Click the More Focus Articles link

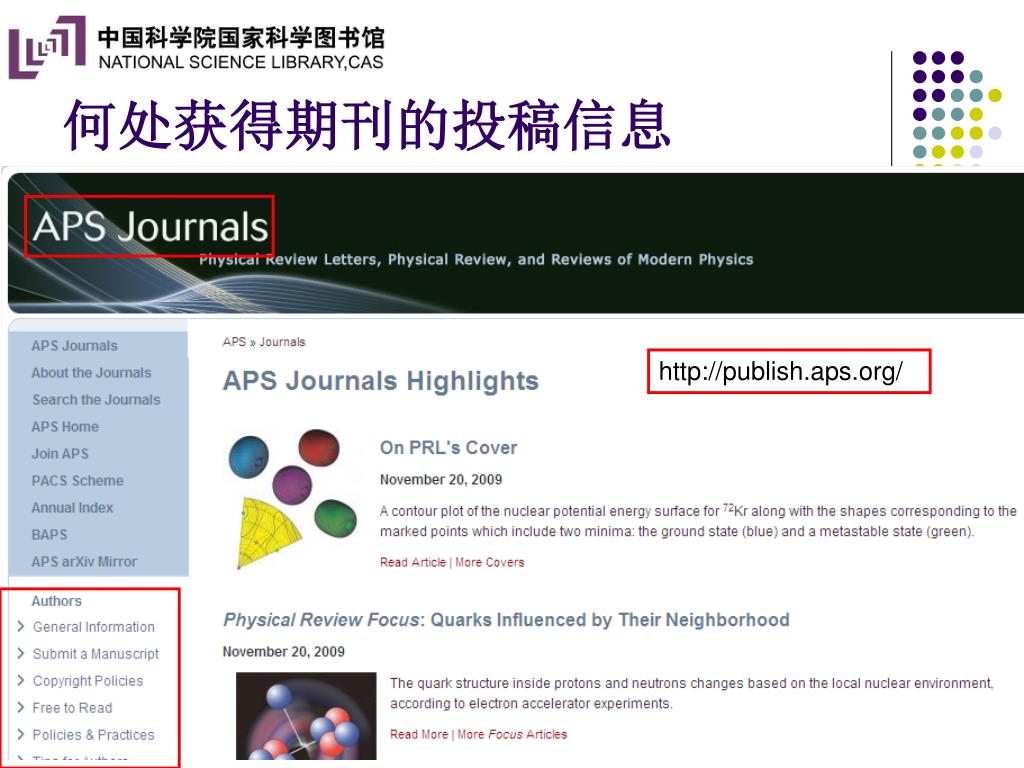click(x=512, y=734)
